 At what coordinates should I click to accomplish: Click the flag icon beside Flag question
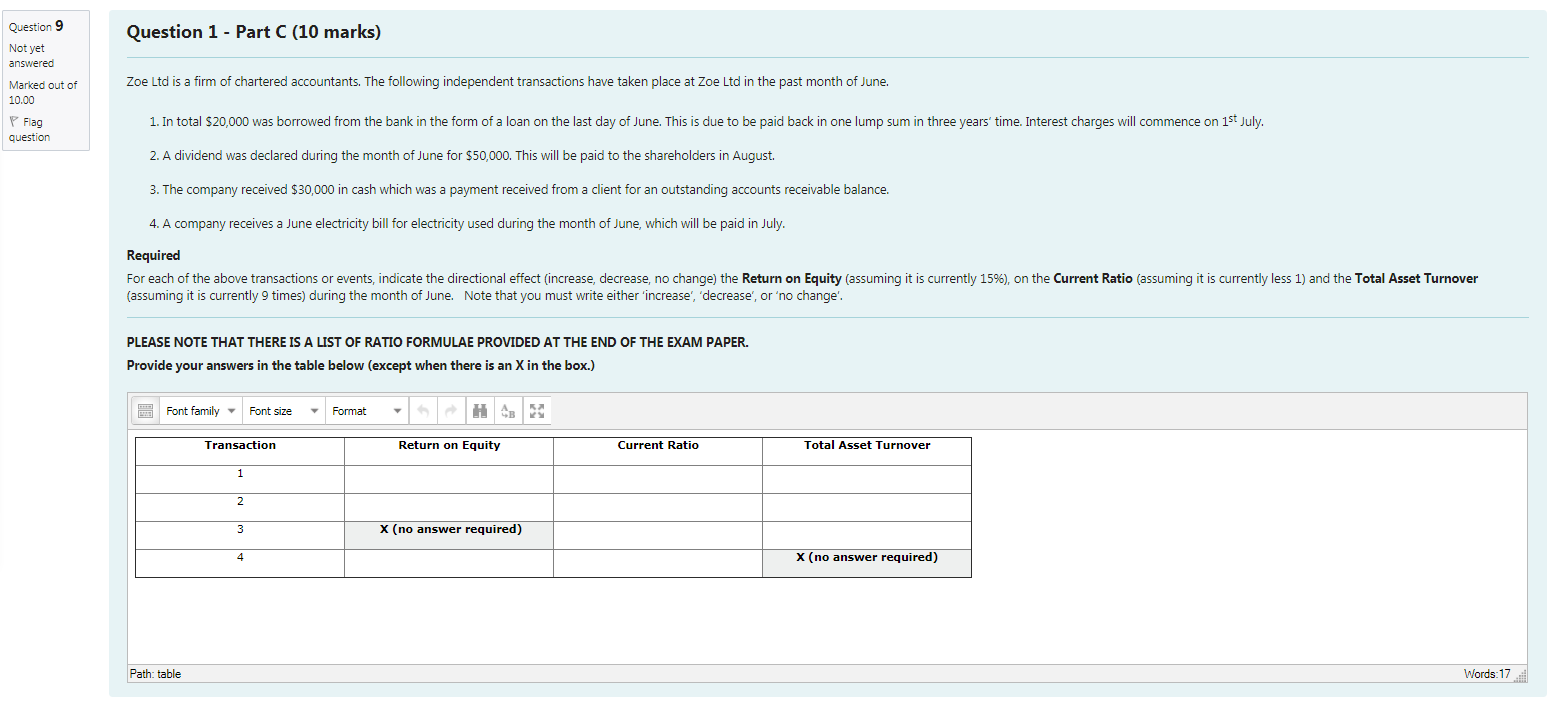[x=14, y=122]
